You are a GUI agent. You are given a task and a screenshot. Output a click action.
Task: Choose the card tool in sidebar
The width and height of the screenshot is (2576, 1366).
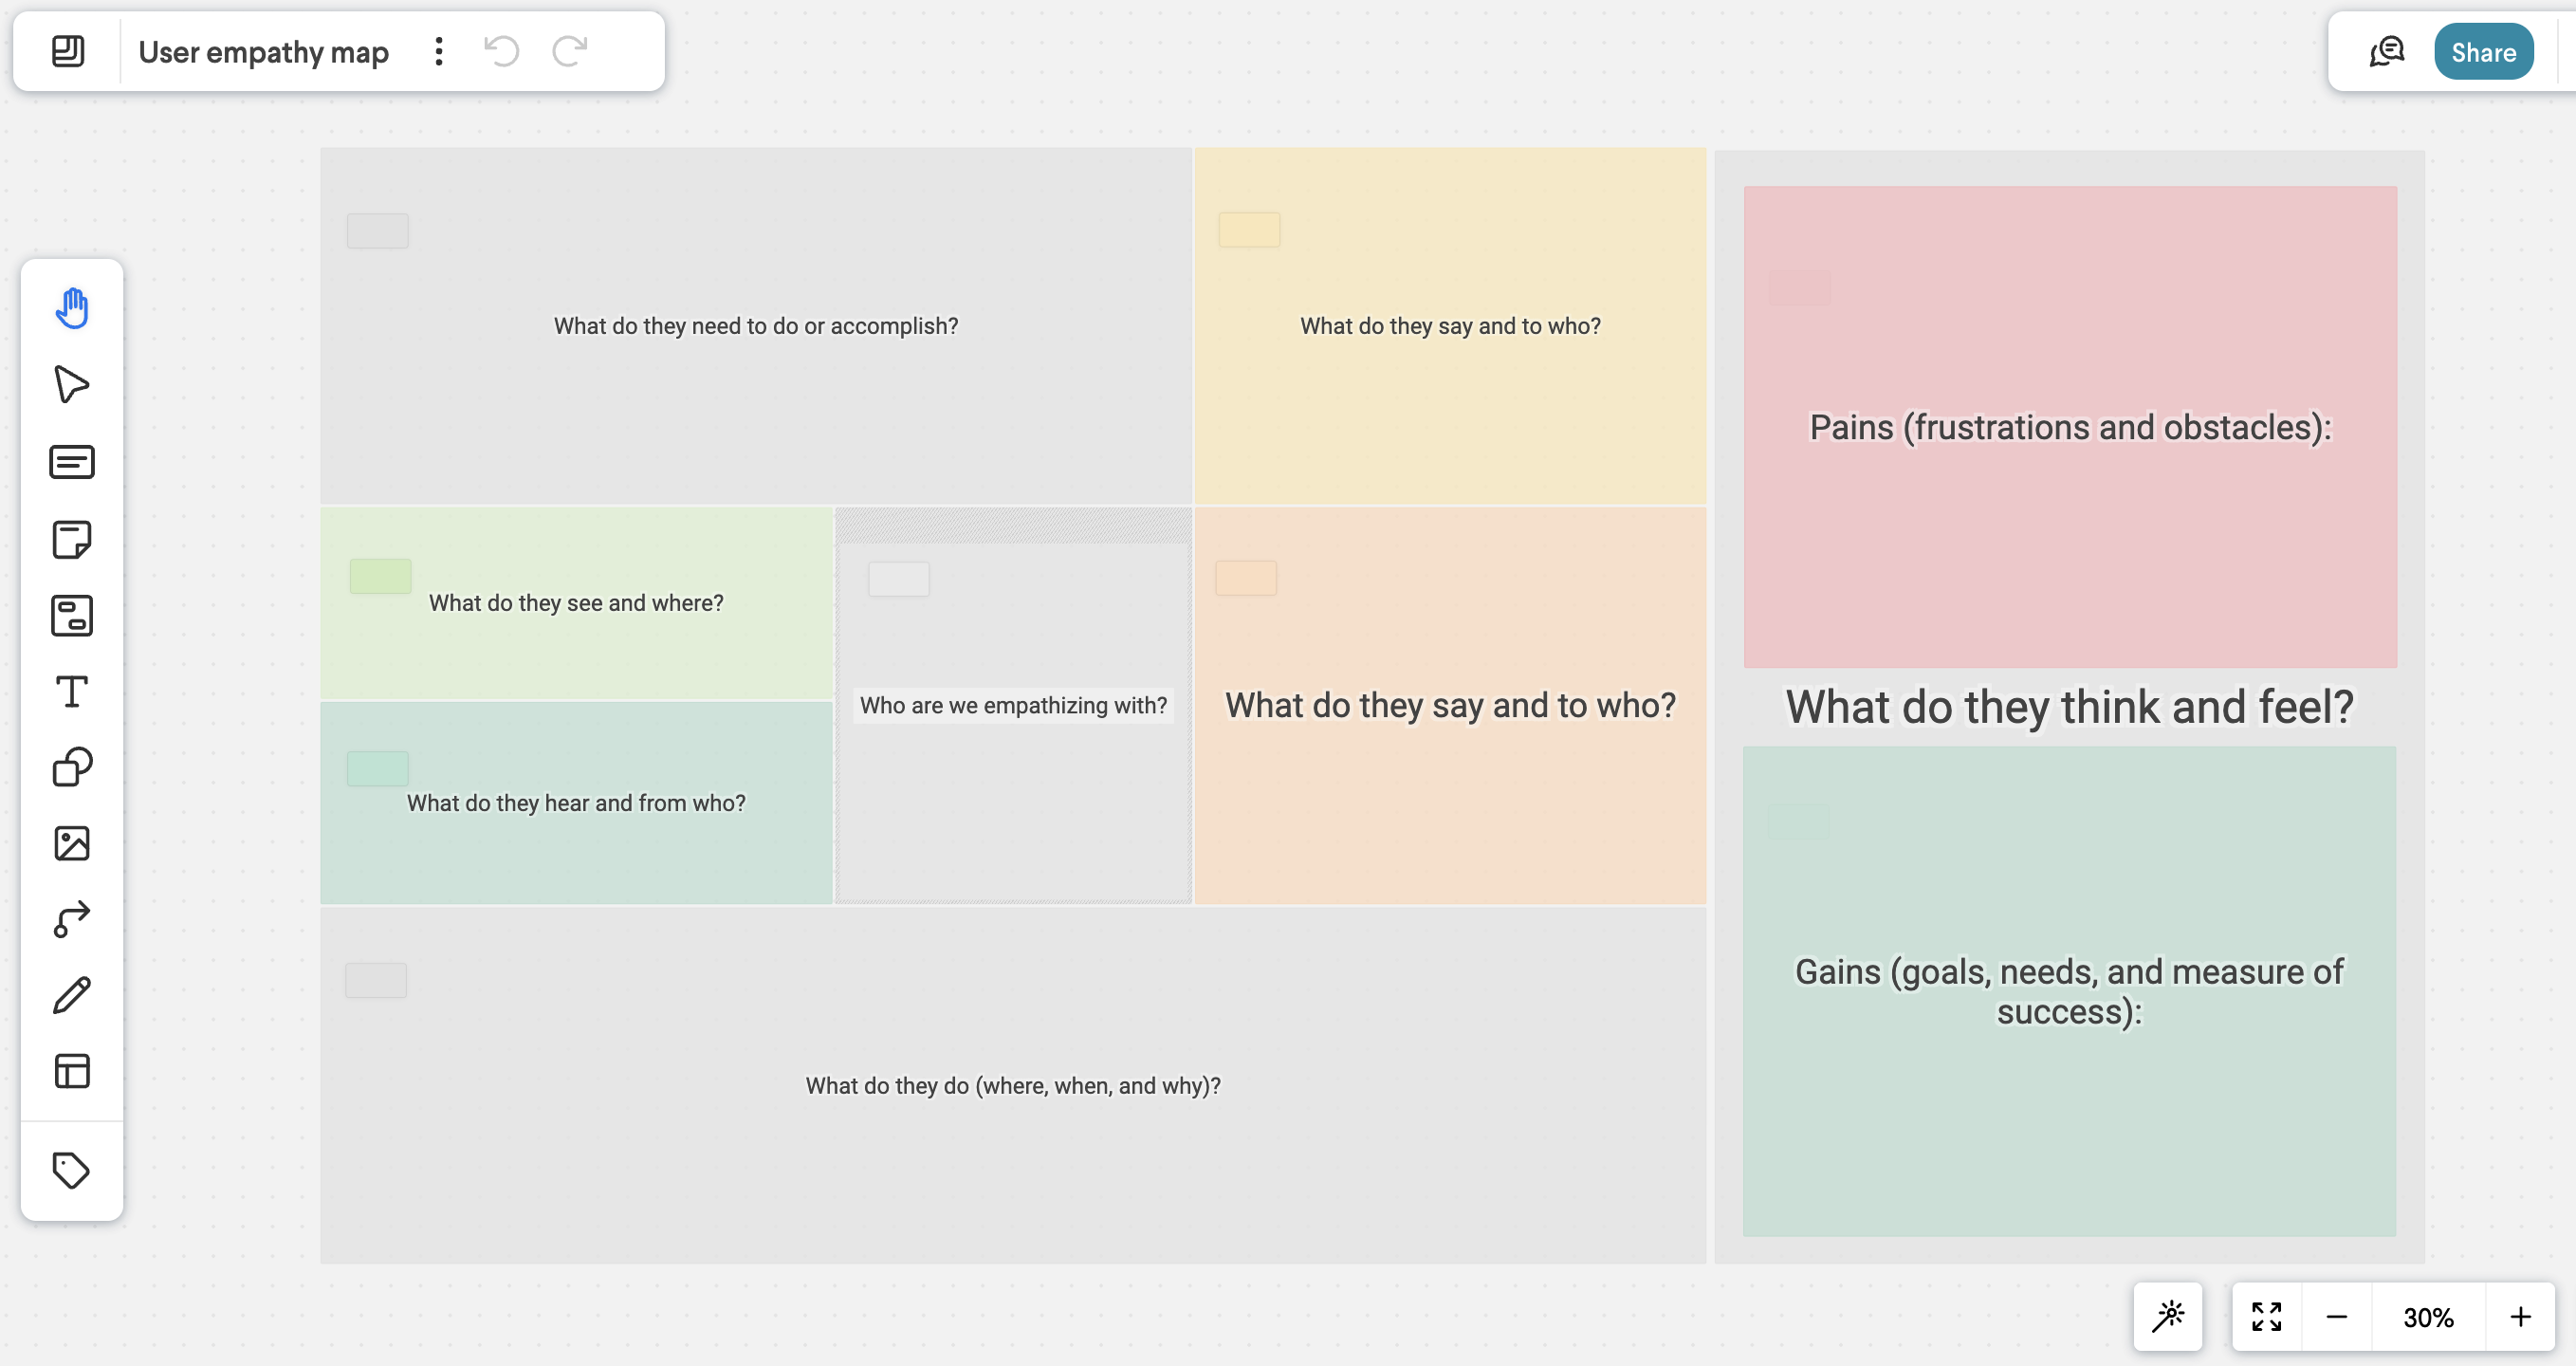[72, 462]
